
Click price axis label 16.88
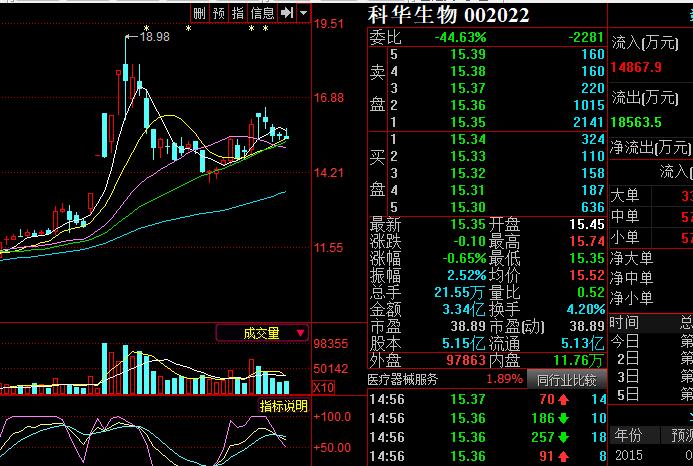(329, 98)
